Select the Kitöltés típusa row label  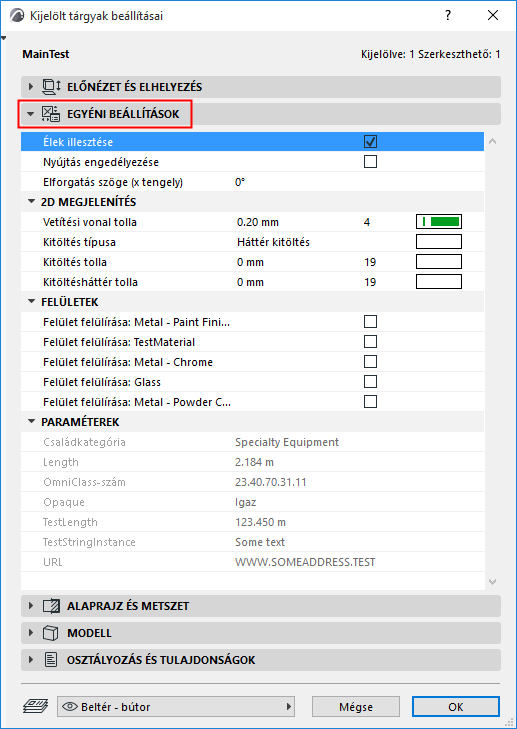click(x=79, y=242)
